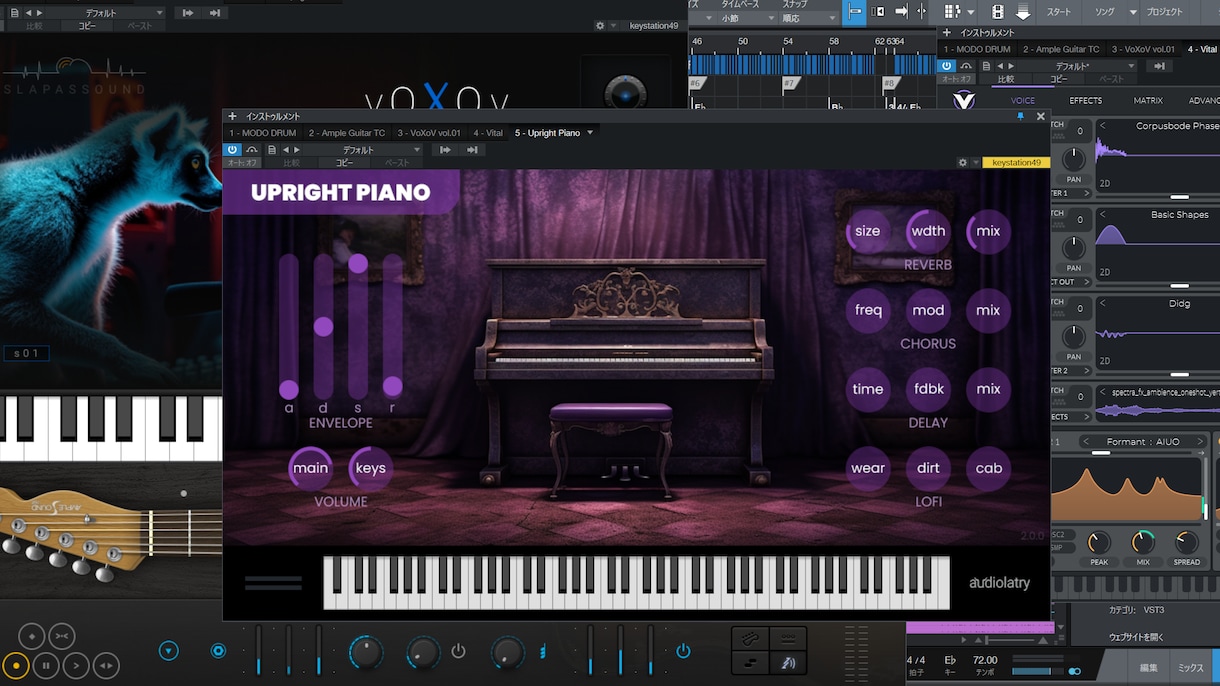The width and height of the screenshot is (1220, 686).
Task: Expand dropdown arrow beside 5 - Upright Piano tab
Action: pos(590,133)
